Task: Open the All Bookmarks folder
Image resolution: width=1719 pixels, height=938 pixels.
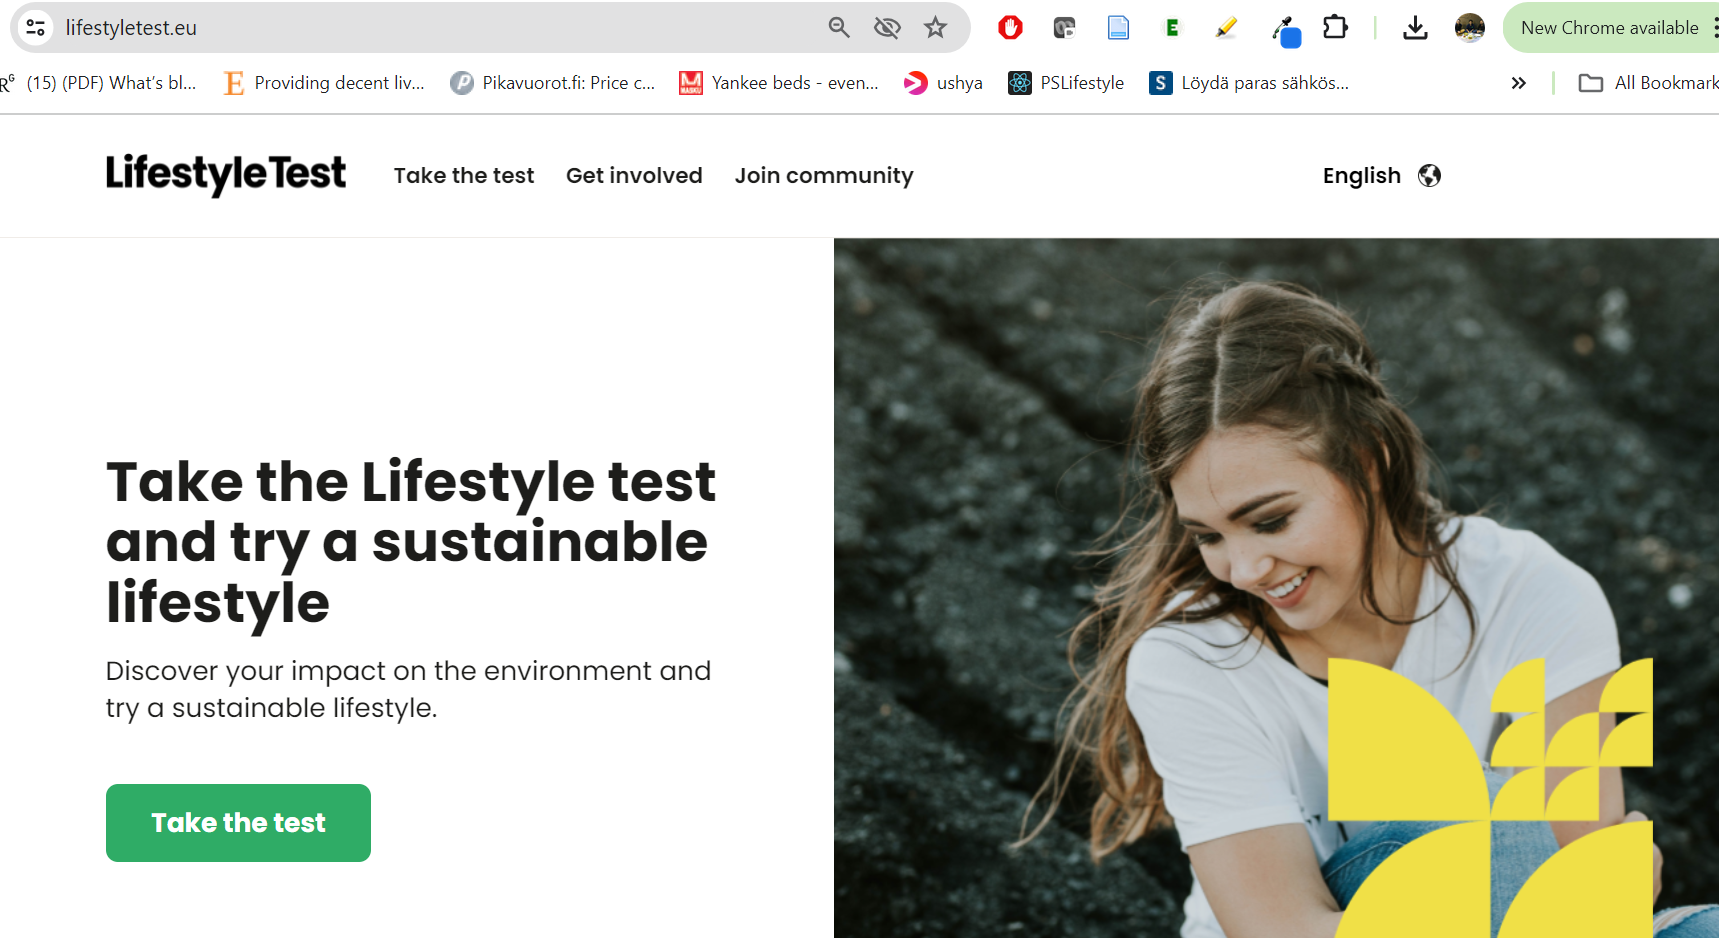Action: [x=1648, y=83]
